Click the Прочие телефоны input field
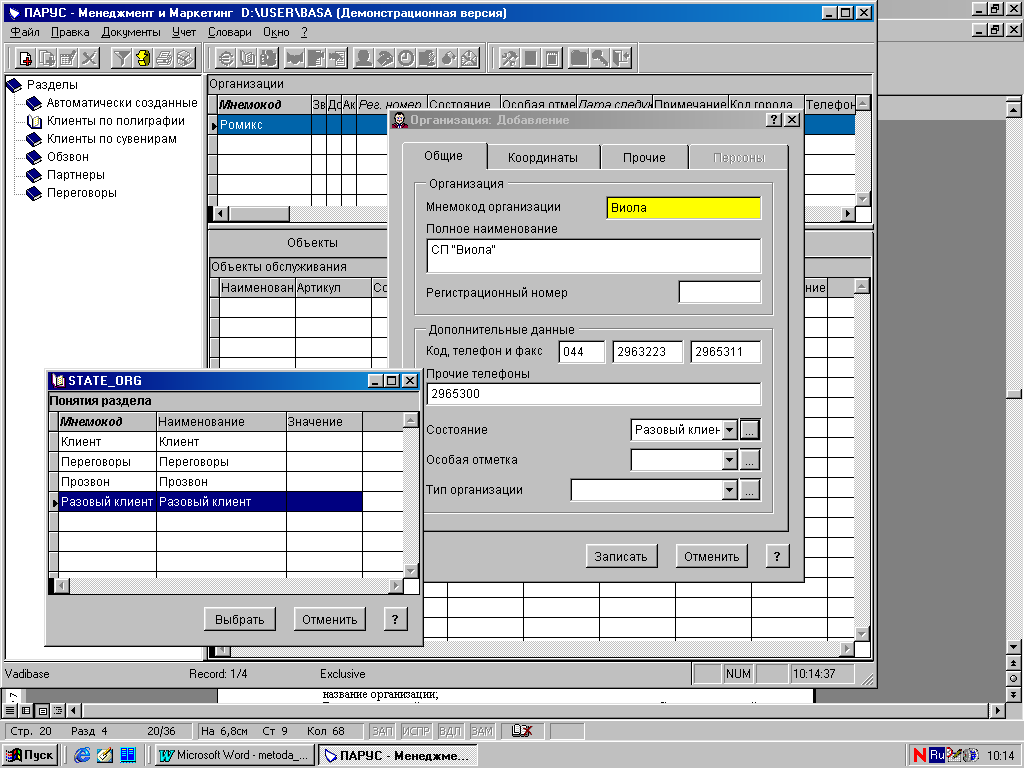 click(593, 394)
